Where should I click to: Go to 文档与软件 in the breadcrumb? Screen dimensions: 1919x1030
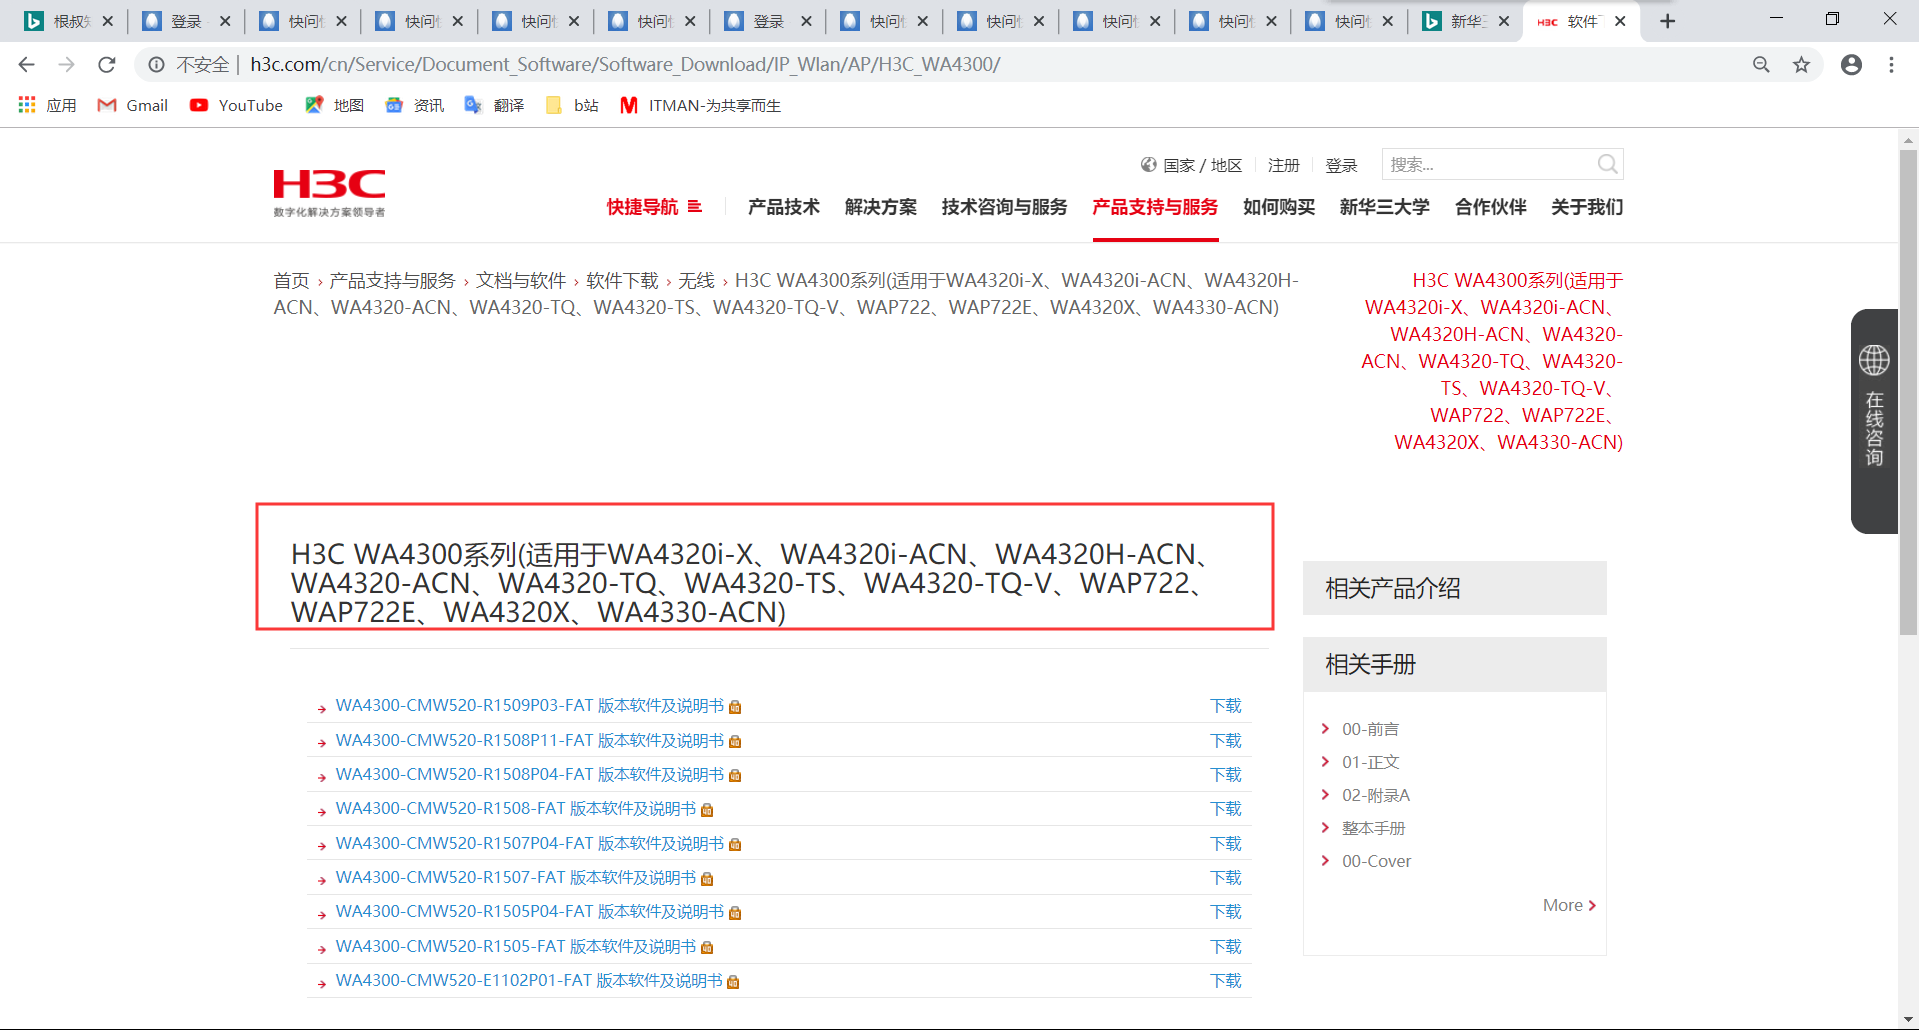point(521,281)
